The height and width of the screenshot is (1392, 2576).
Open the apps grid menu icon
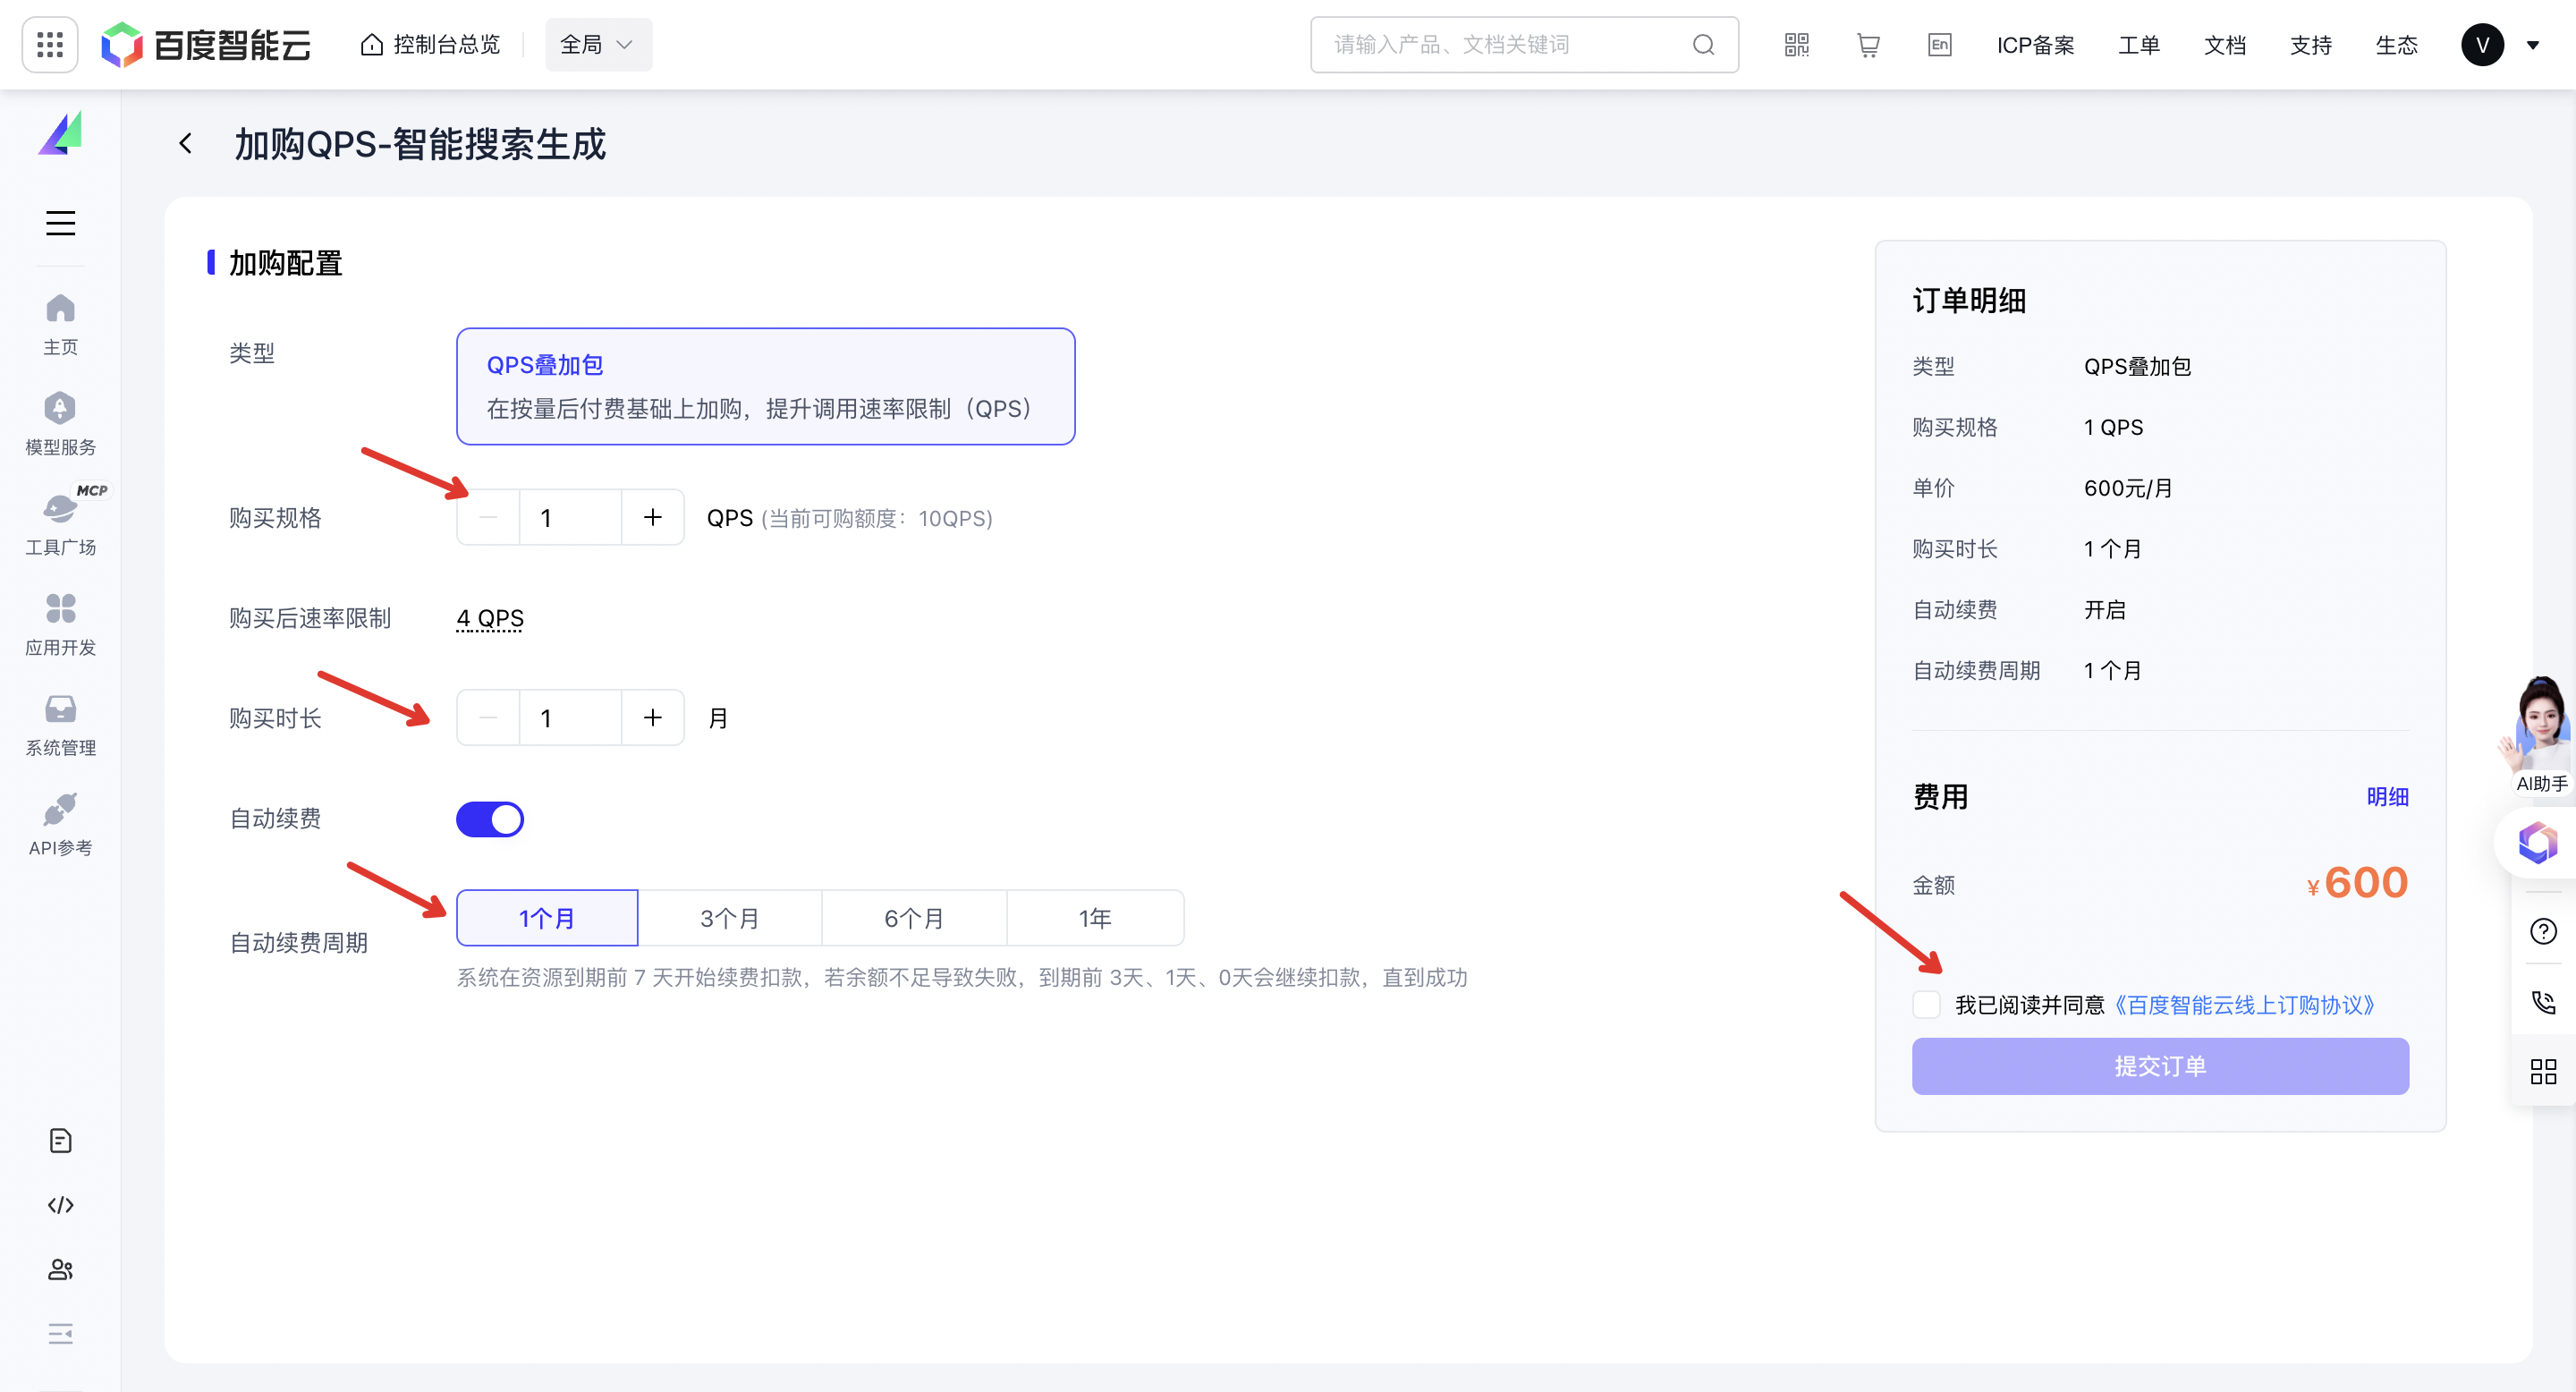pos(50,45)
